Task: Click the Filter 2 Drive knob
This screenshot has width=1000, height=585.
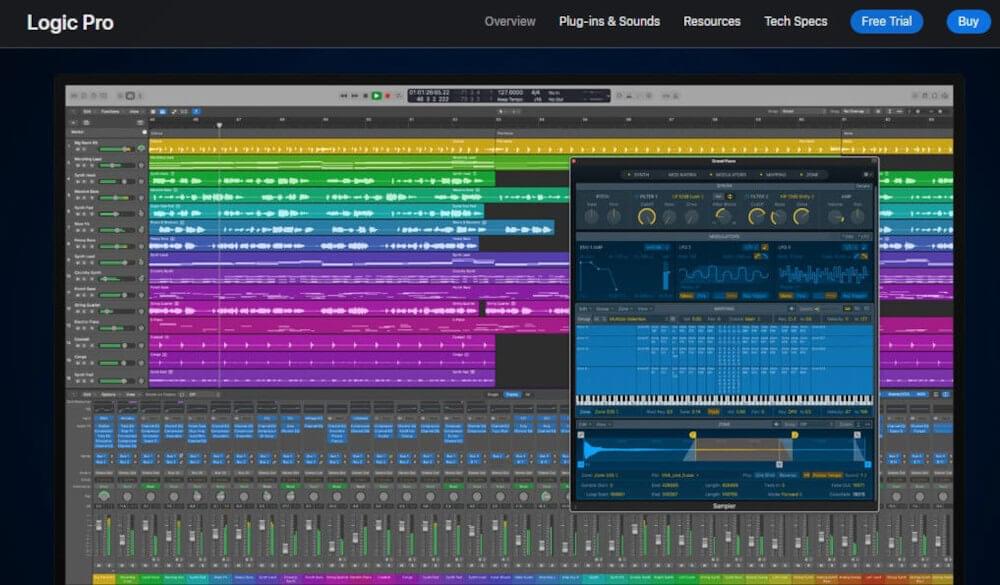Action: point(801,217)
